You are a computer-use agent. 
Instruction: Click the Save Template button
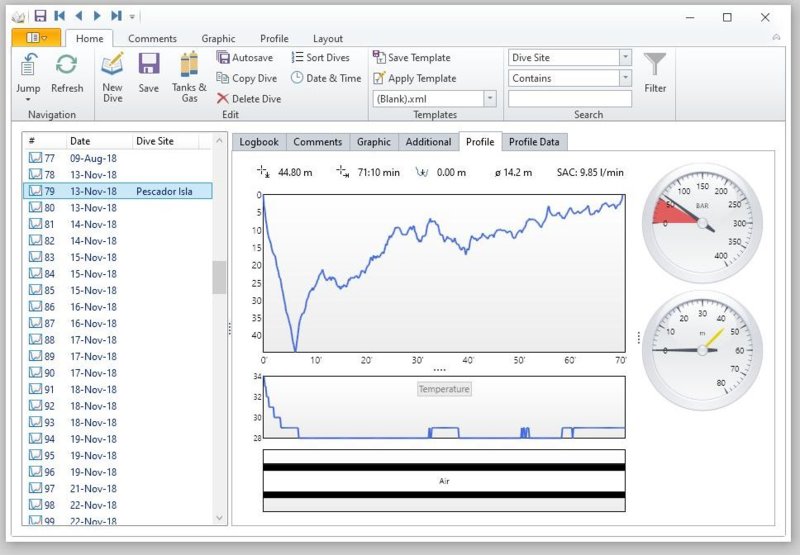[x=411, y=58]
